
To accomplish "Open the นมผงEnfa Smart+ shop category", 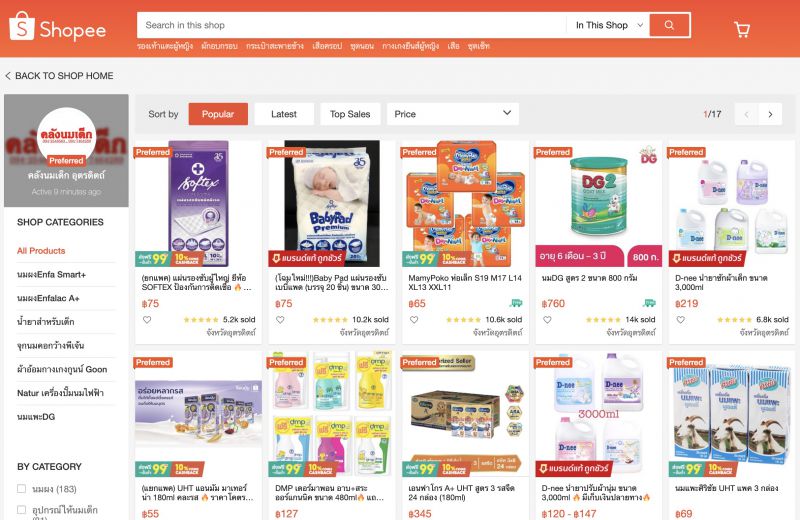I will (x=52, y=275).
